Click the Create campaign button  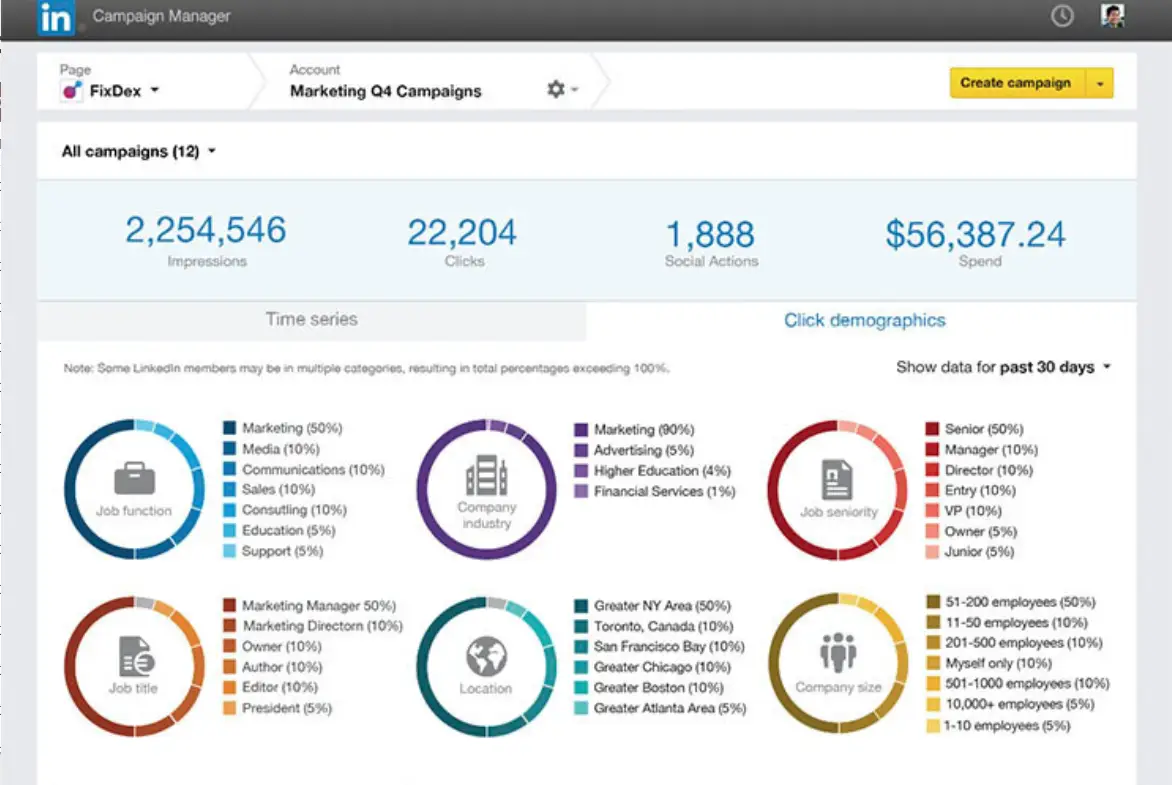(x=1015, y=84)
